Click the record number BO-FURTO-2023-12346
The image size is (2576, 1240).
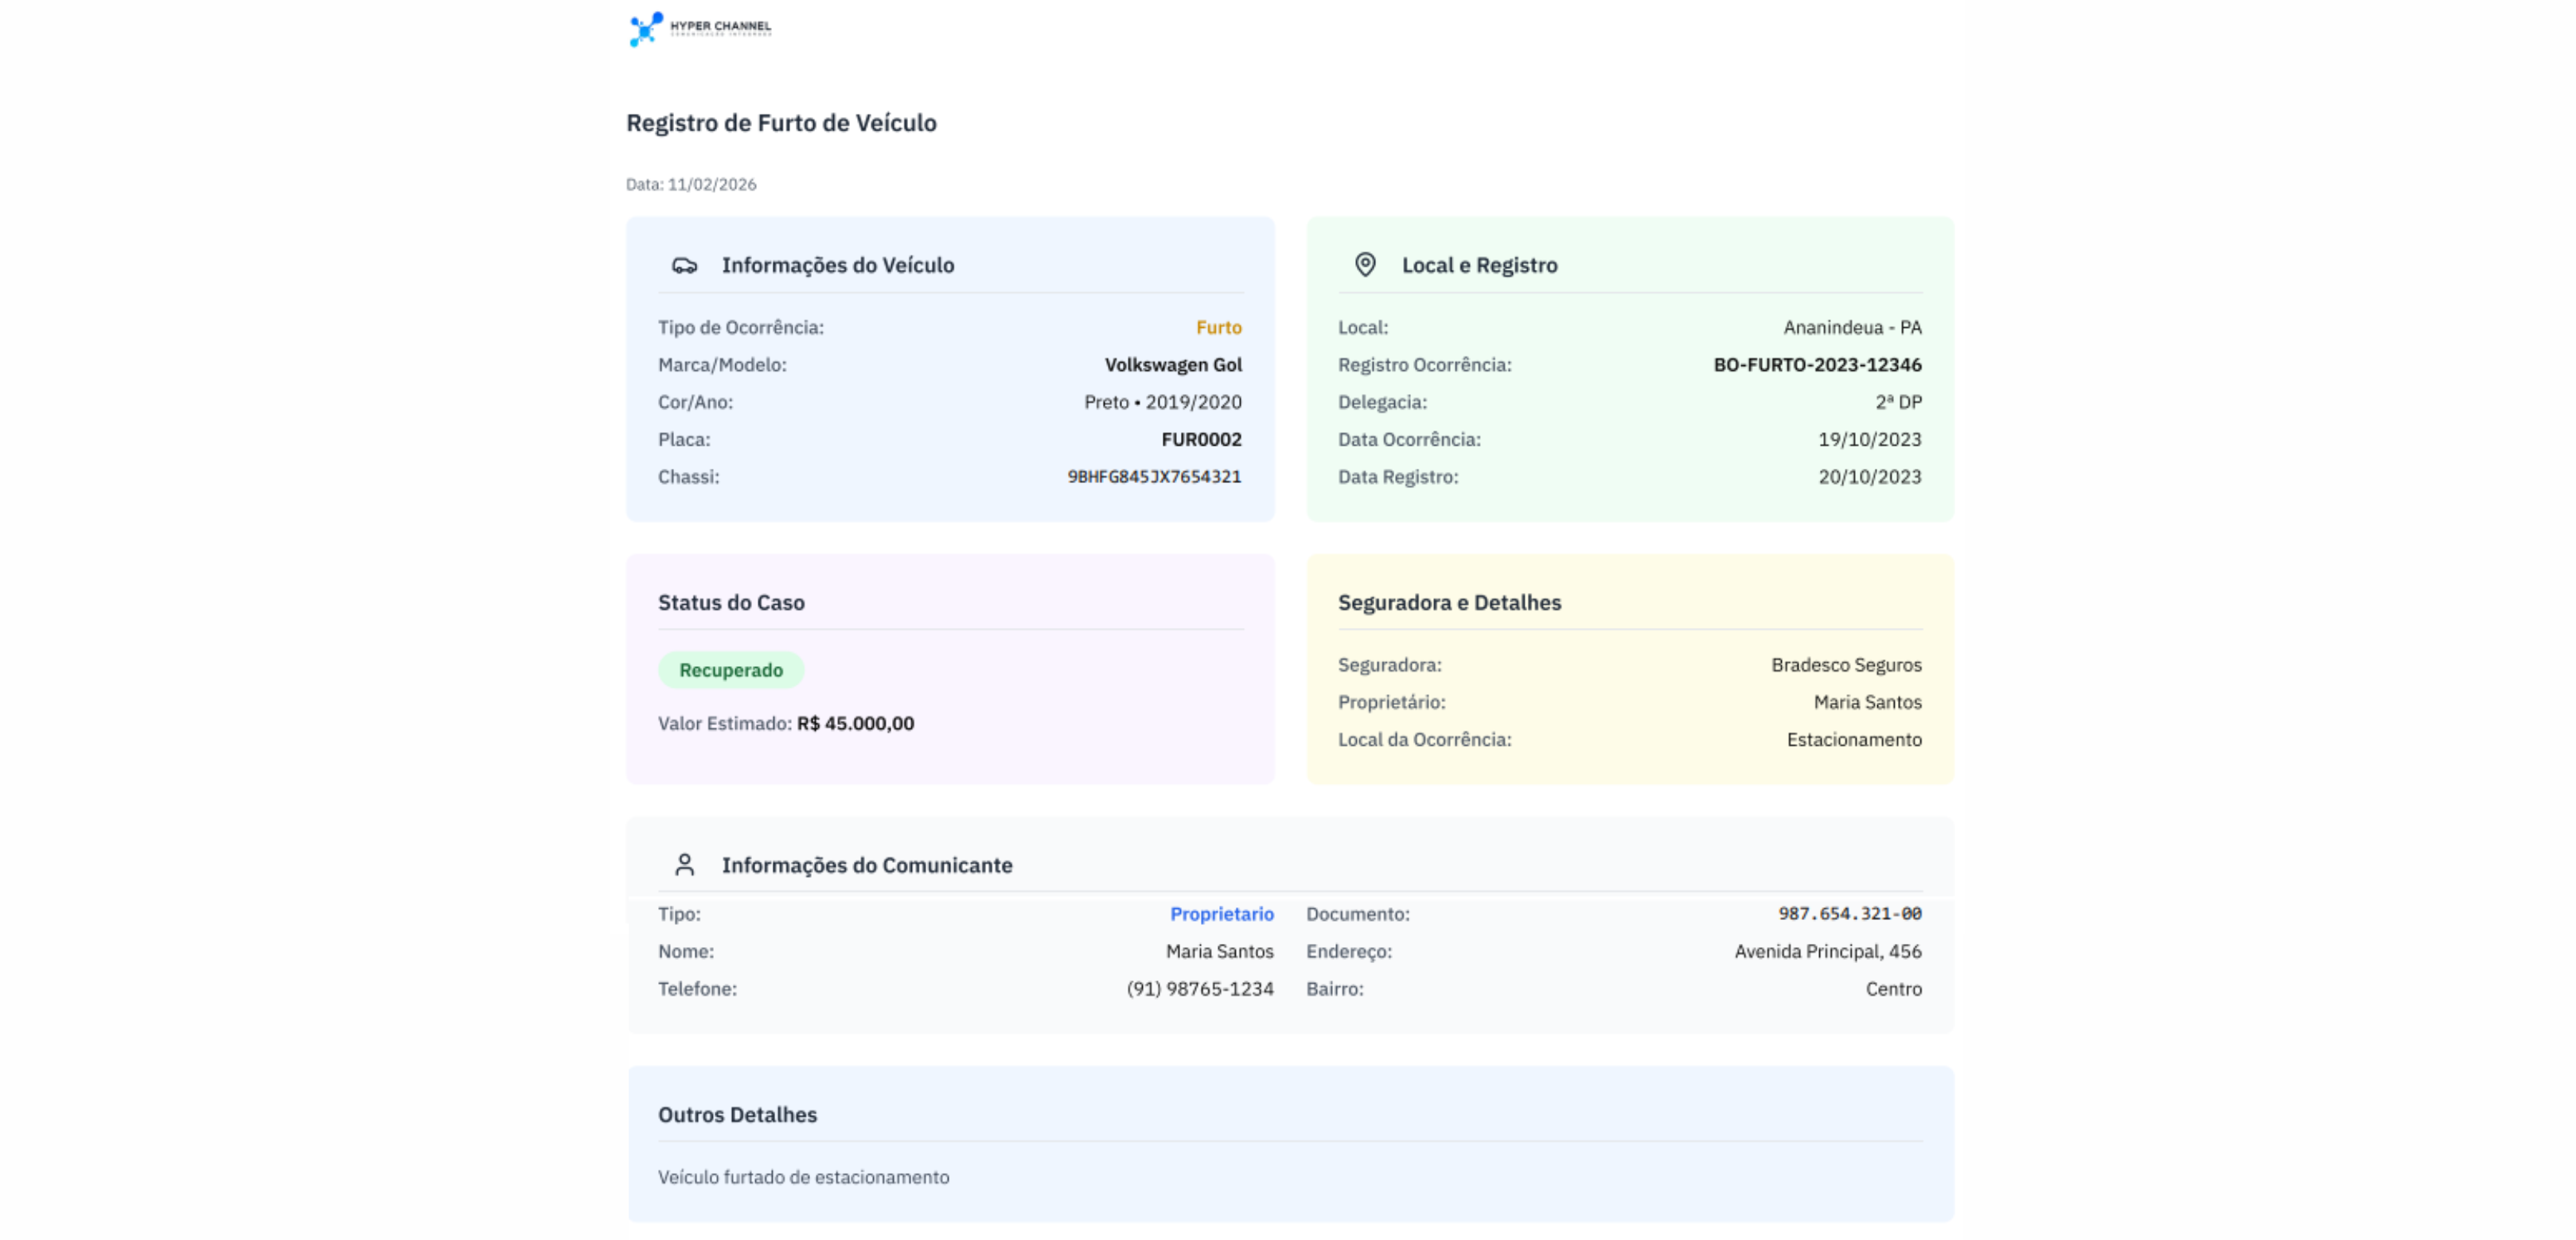1817,365
